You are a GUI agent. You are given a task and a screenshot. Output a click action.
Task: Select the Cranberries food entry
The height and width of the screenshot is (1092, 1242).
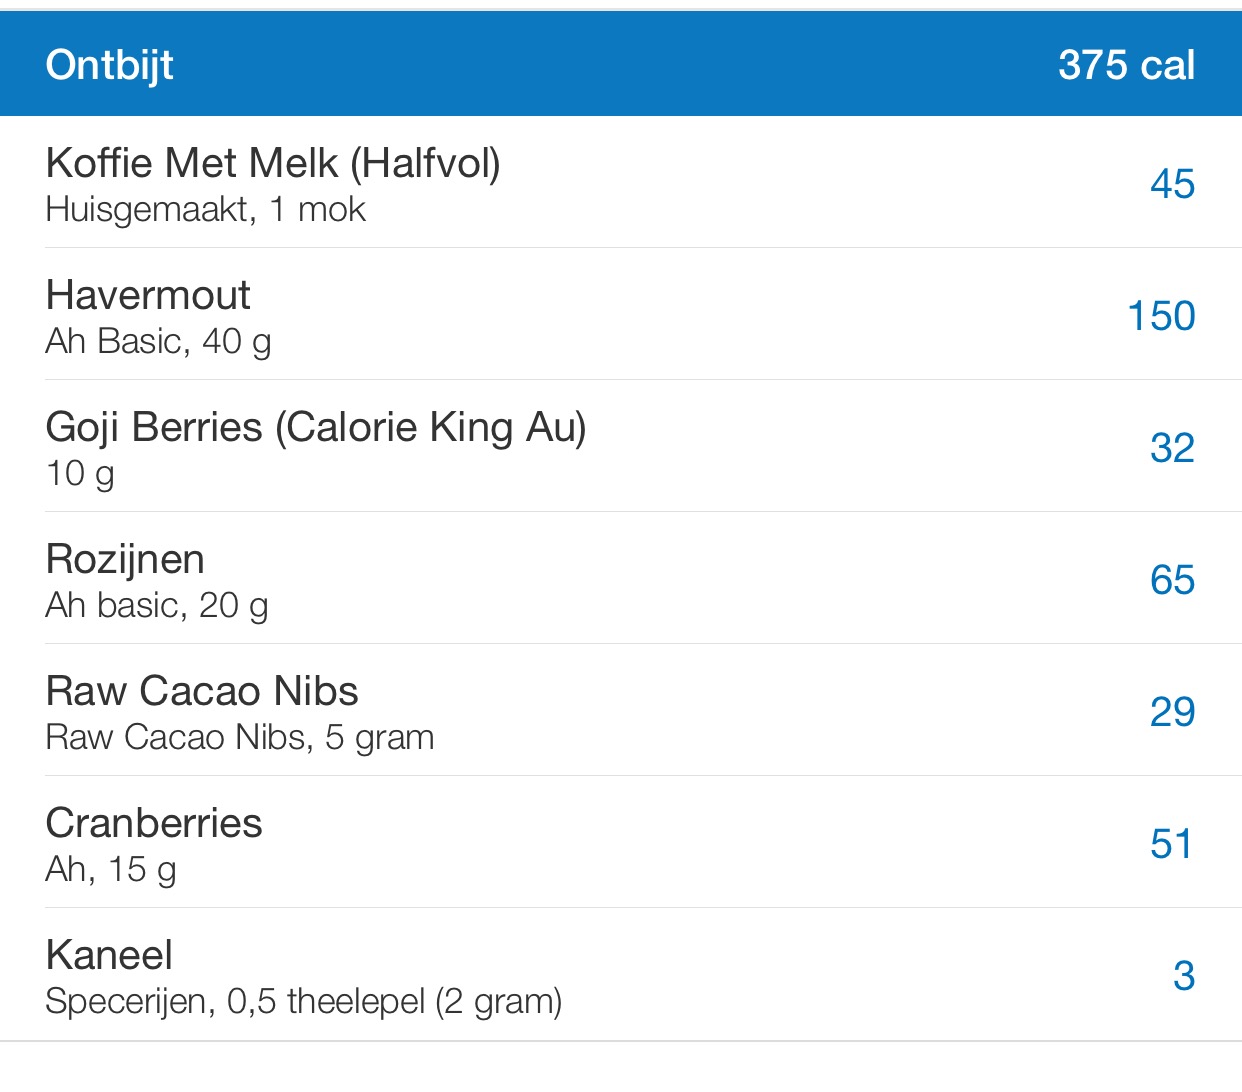click(x=154, y=823)
